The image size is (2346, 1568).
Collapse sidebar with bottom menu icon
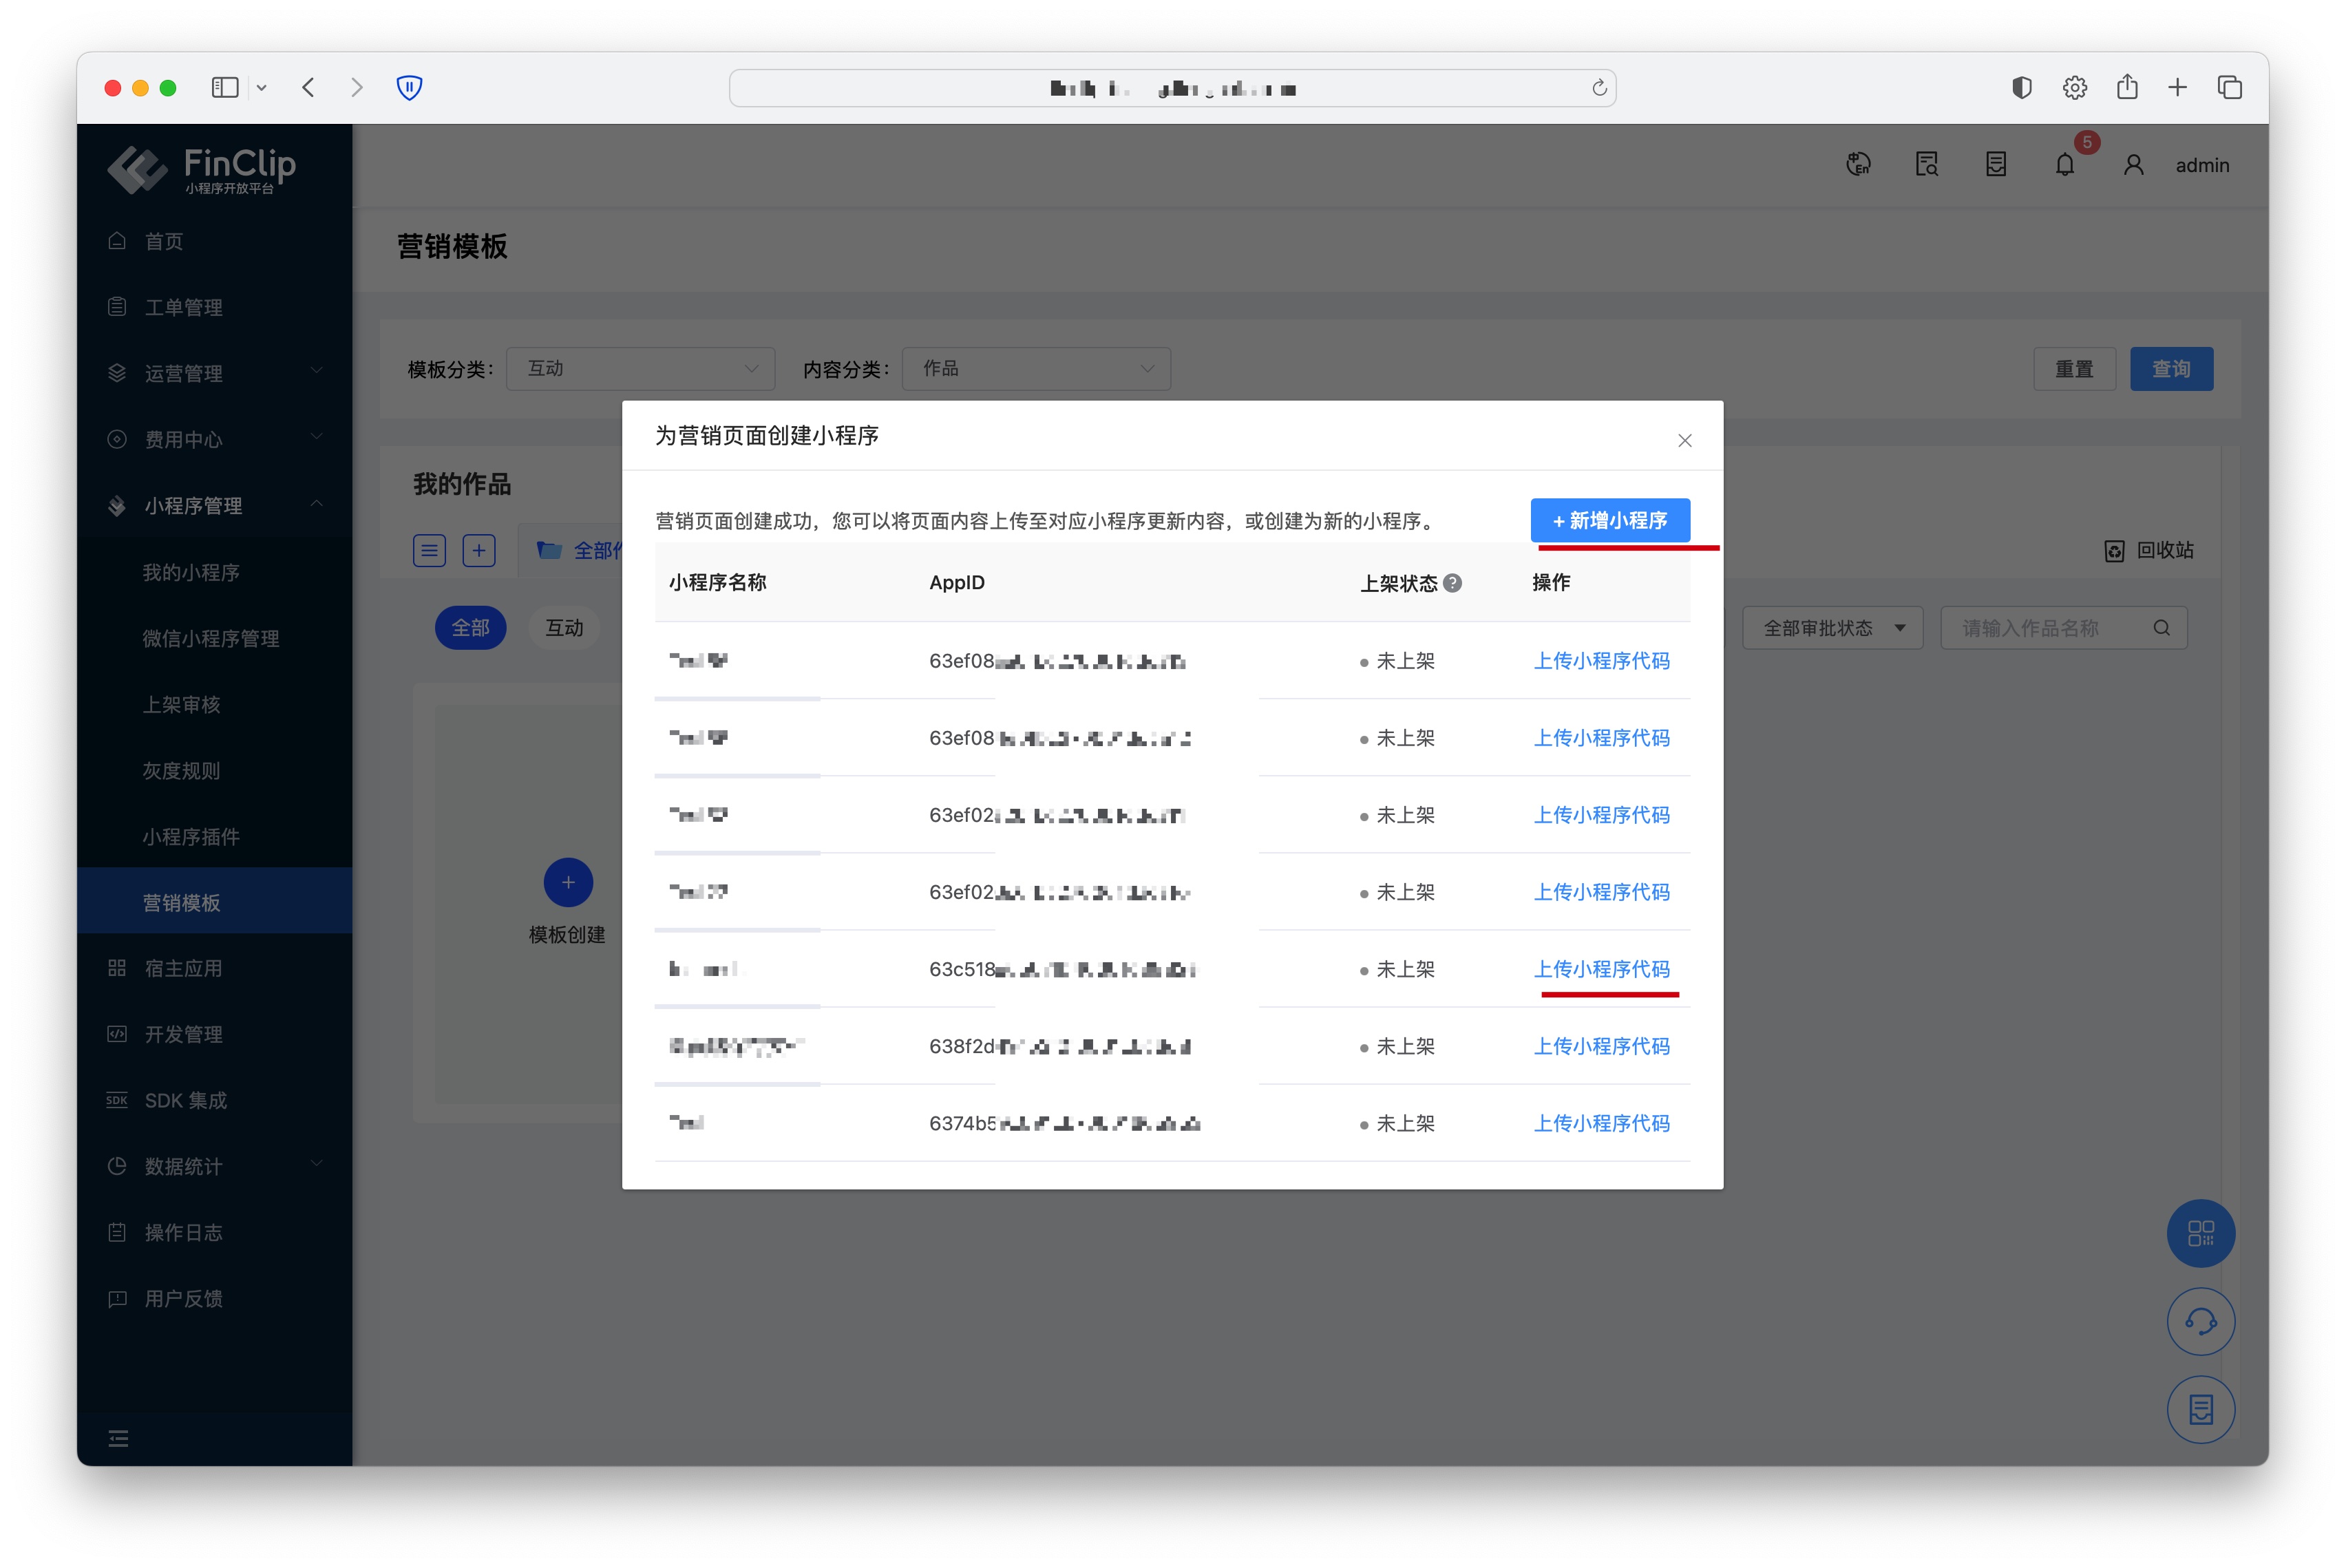coord(118,1438)
